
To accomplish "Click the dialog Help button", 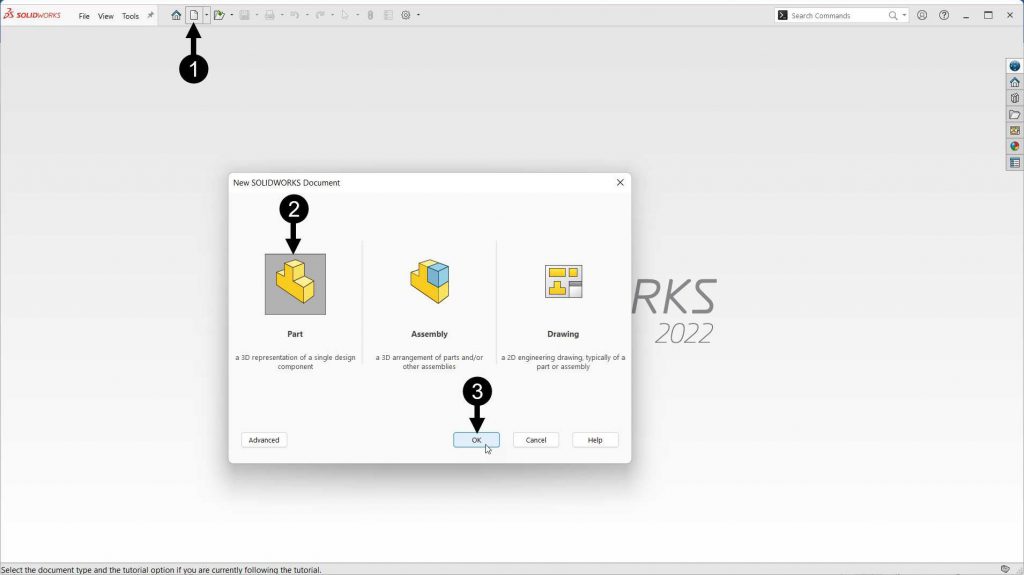I will (x=595, y=440).
